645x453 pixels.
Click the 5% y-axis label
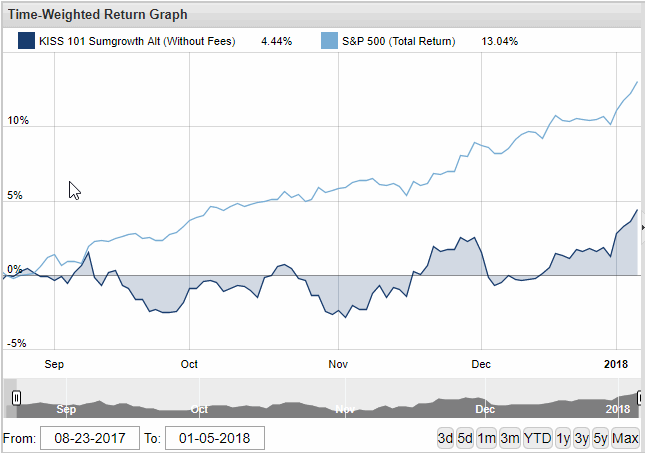(x=15, y=195)
